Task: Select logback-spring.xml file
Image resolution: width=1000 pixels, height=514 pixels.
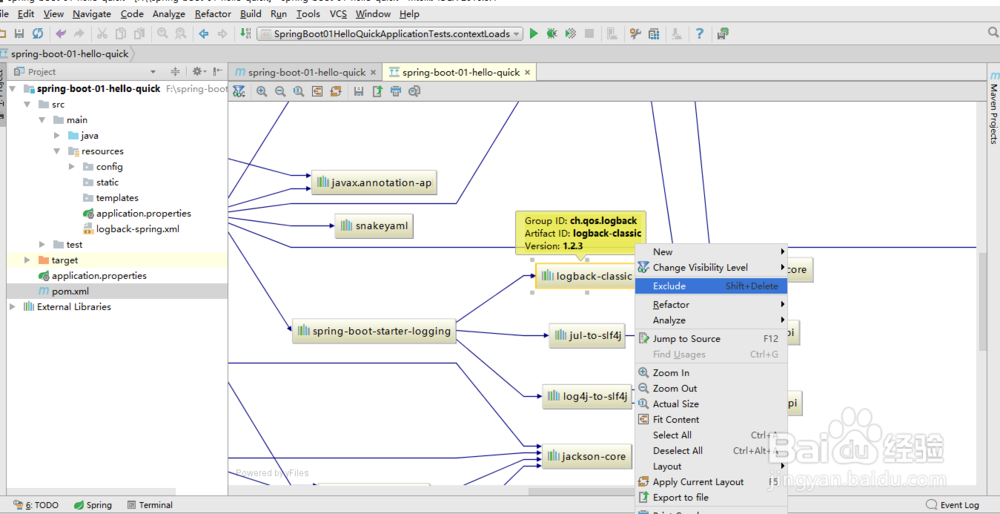Action: click(138, 229)
